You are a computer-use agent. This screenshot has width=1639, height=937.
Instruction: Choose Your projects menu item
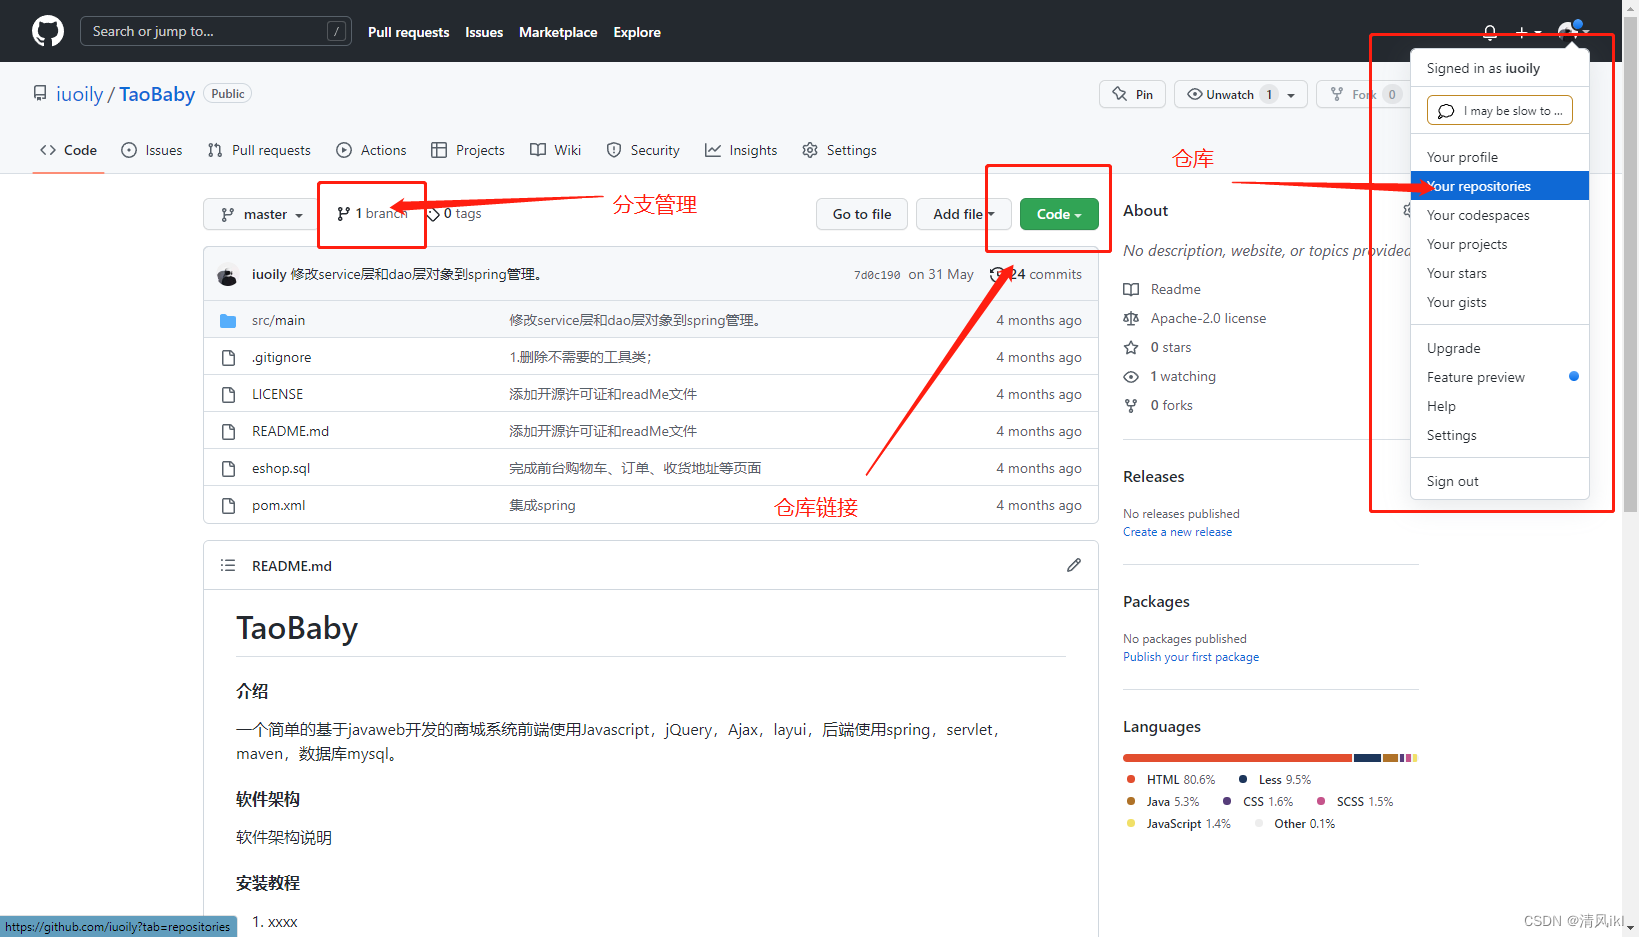tap(1500, 244)
